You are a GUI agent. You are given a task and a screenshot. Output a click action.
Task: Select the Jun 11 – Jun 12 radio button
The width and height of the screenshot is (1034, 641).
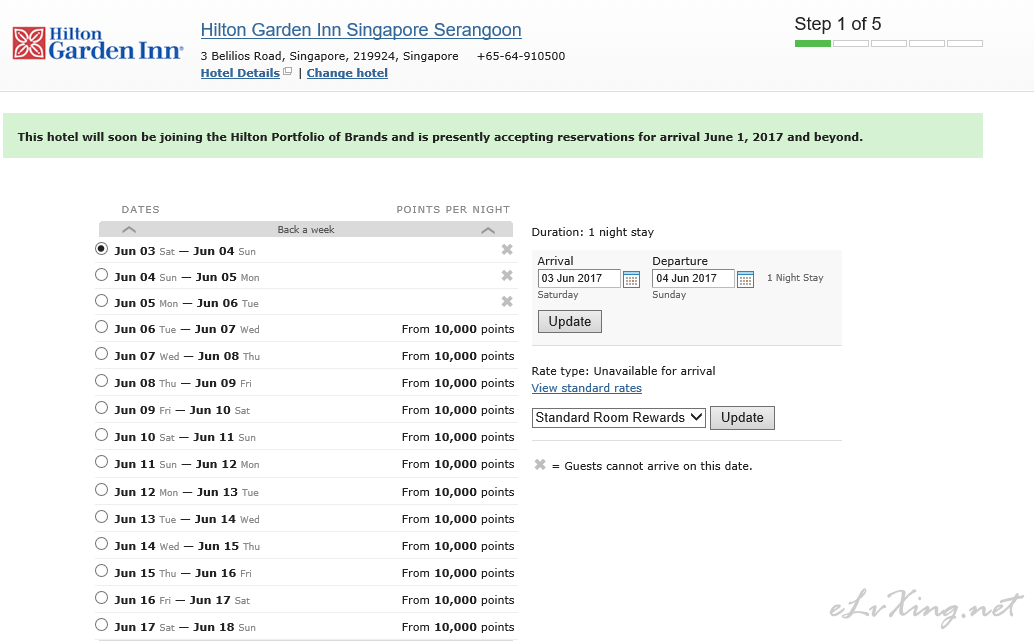coord(101,462)
